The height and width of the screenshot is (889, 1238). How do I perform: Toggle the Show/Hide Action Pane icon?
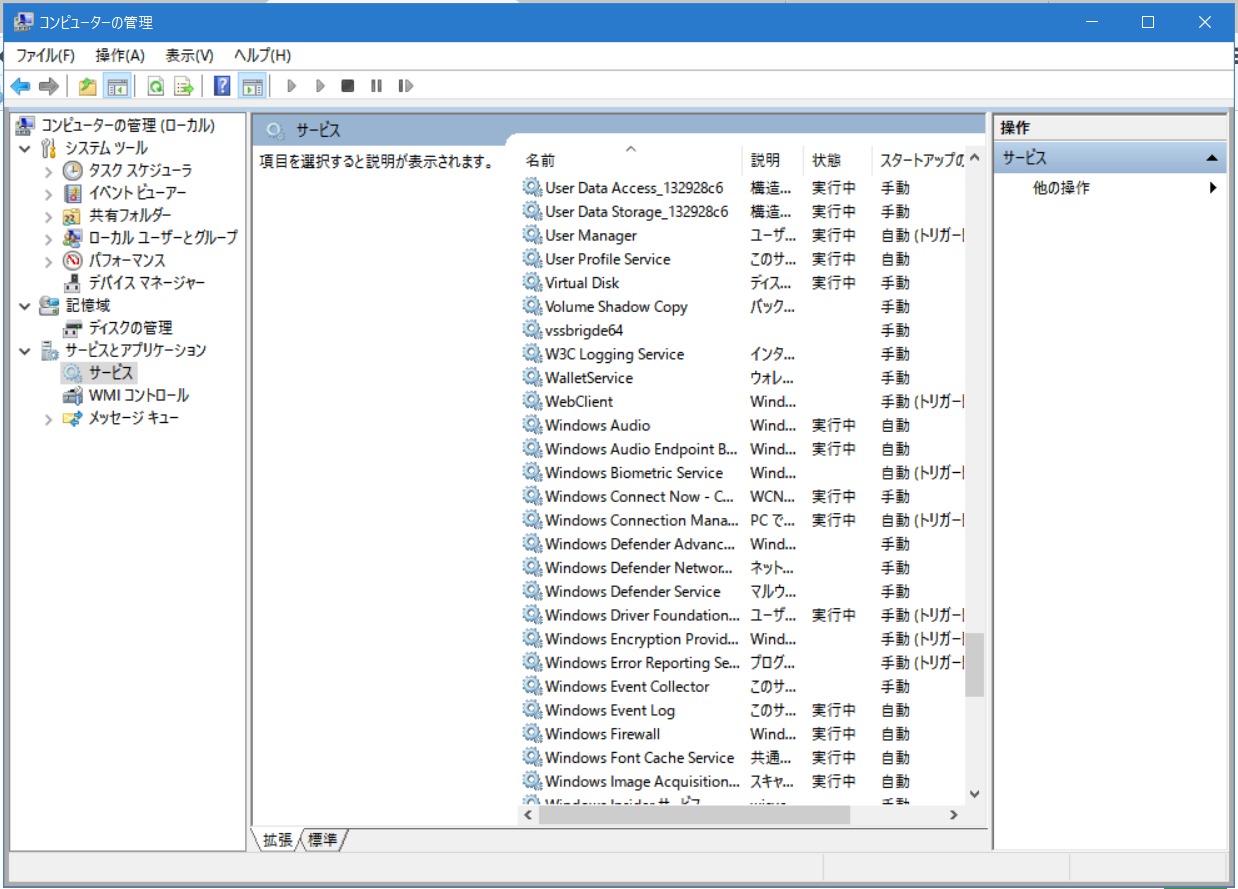tap(252, 86)
